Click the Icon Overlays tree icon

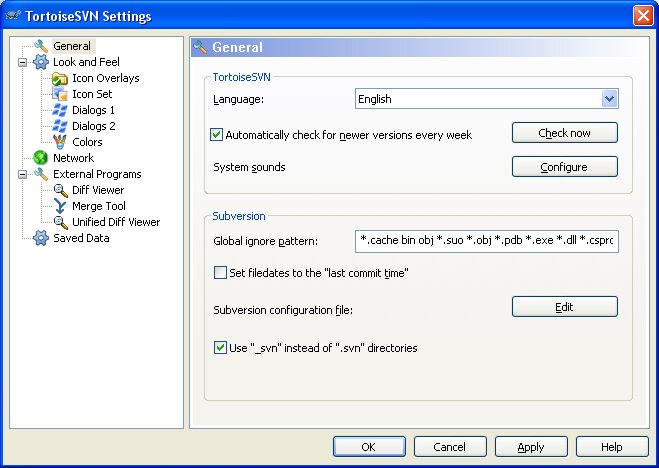point(60,78)
